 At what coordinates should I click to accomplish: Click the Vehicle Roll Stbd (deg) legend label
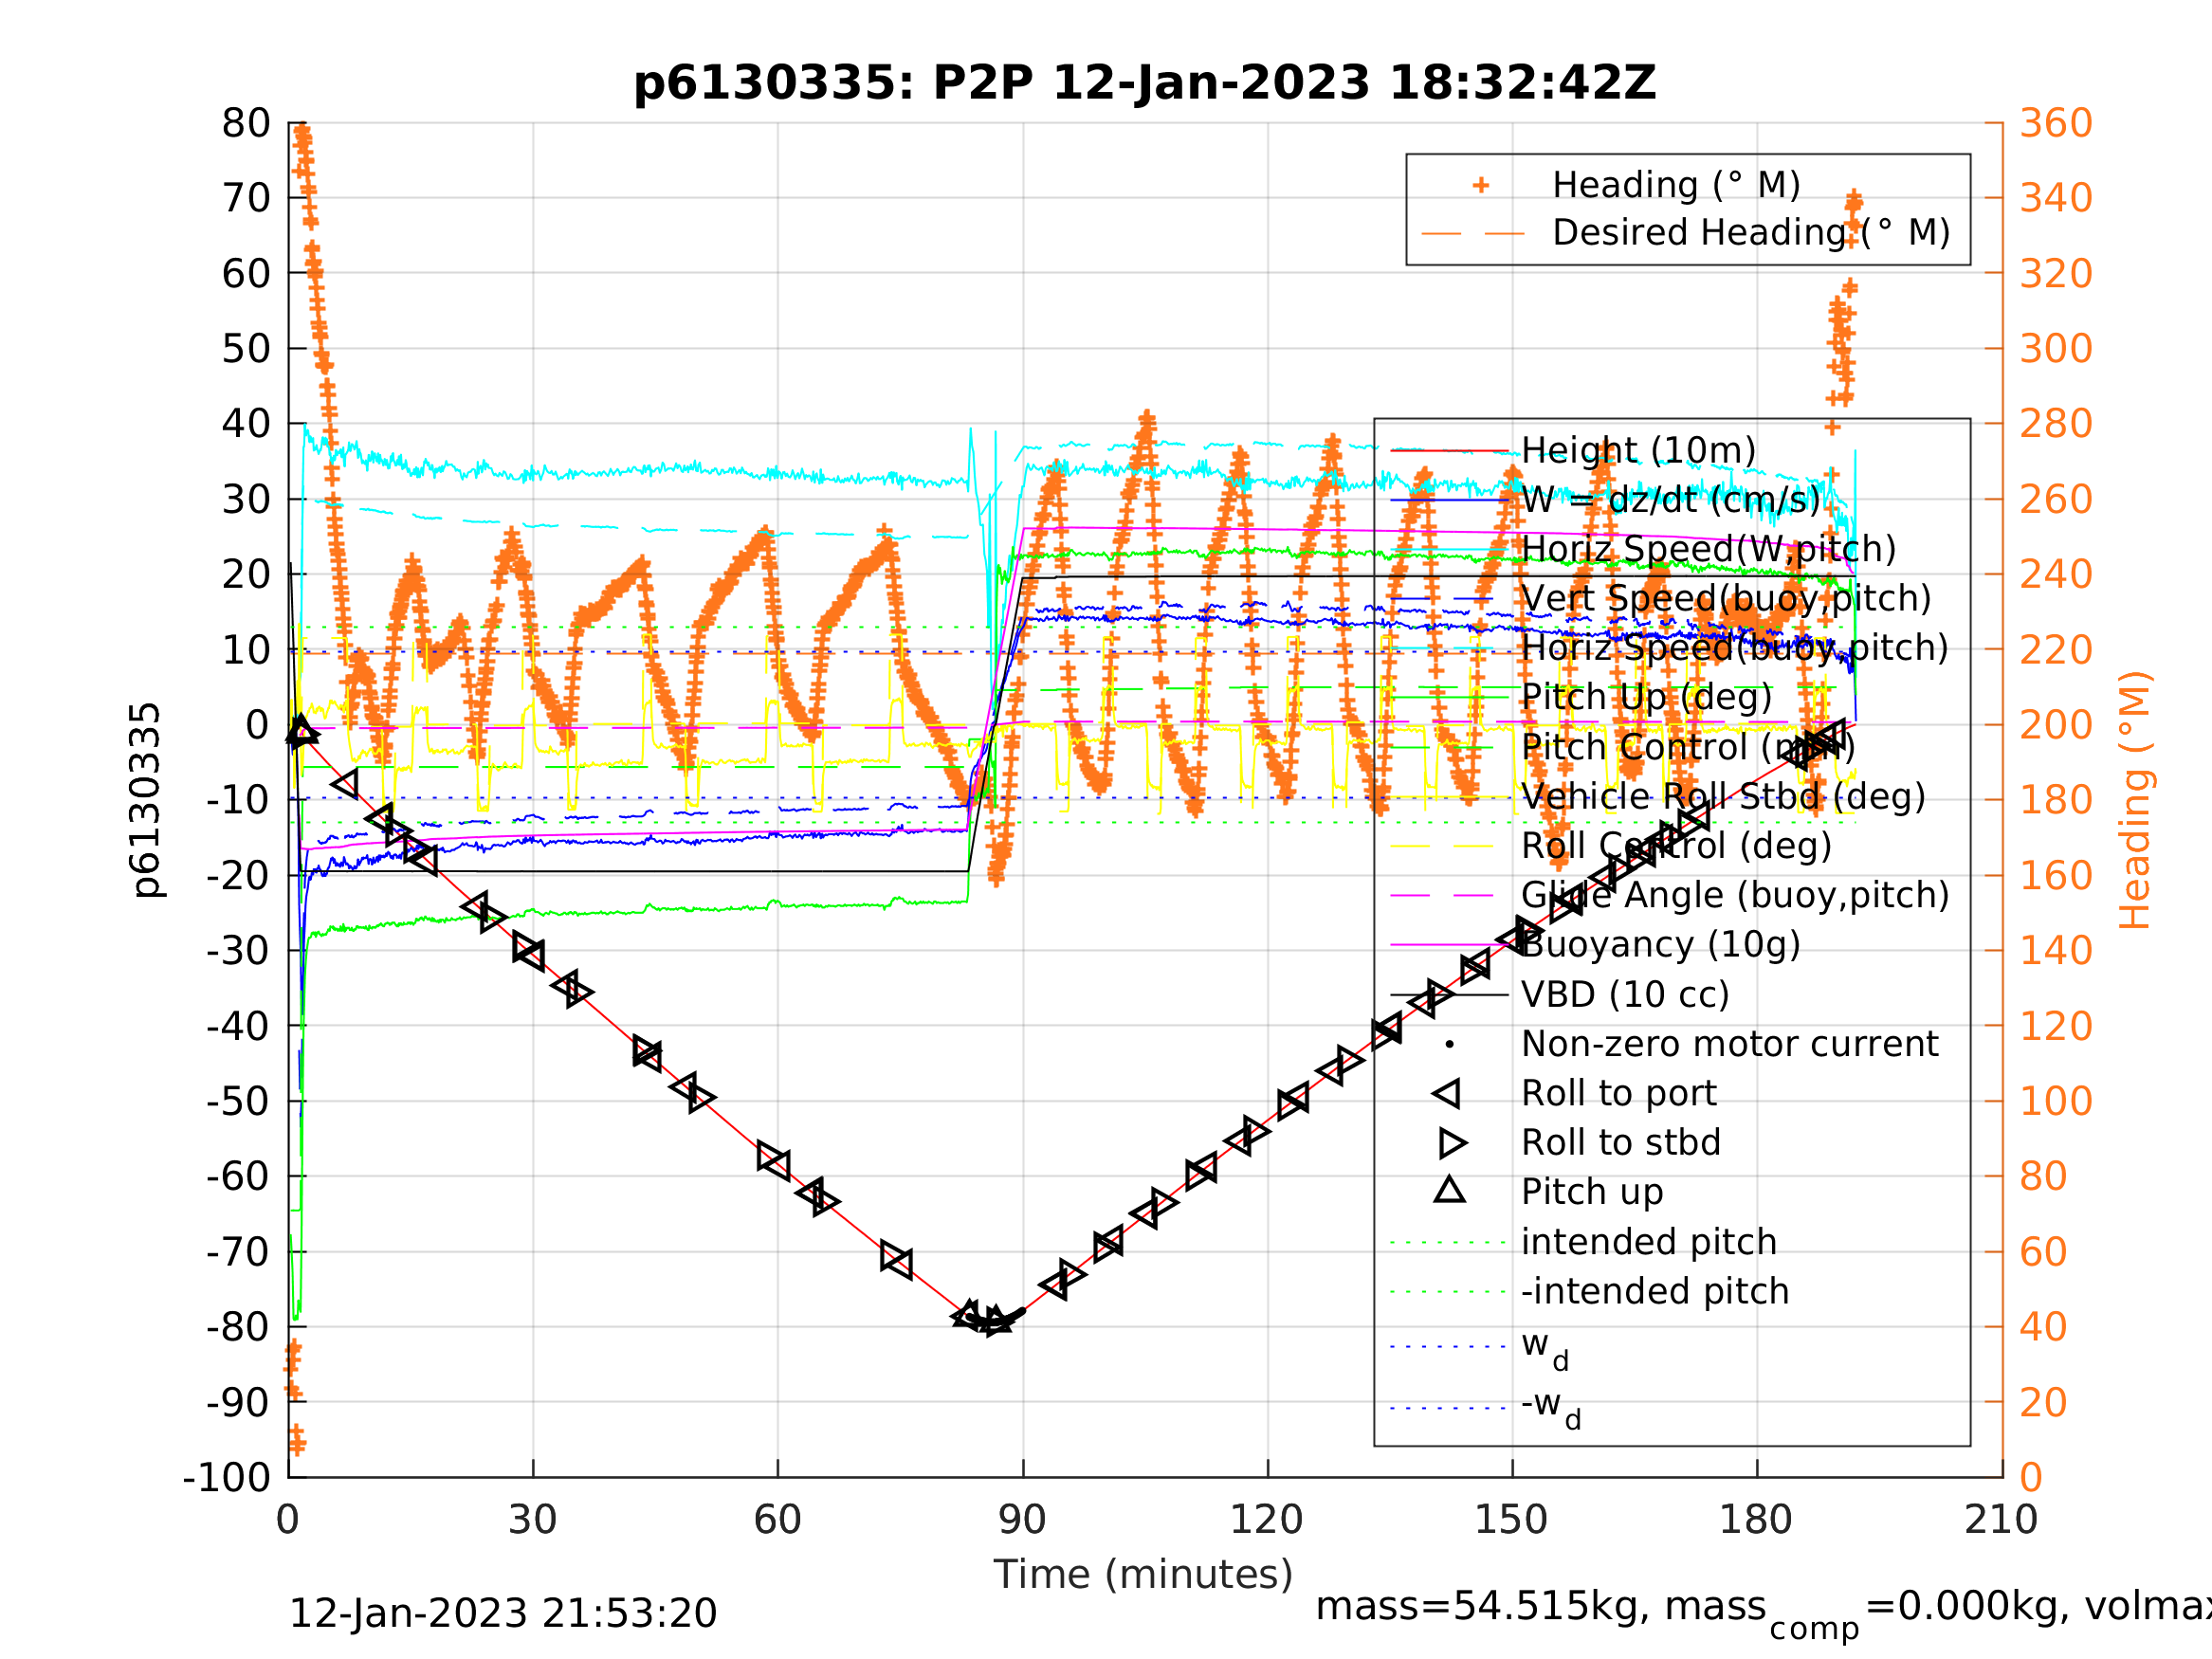[1723, 796]
